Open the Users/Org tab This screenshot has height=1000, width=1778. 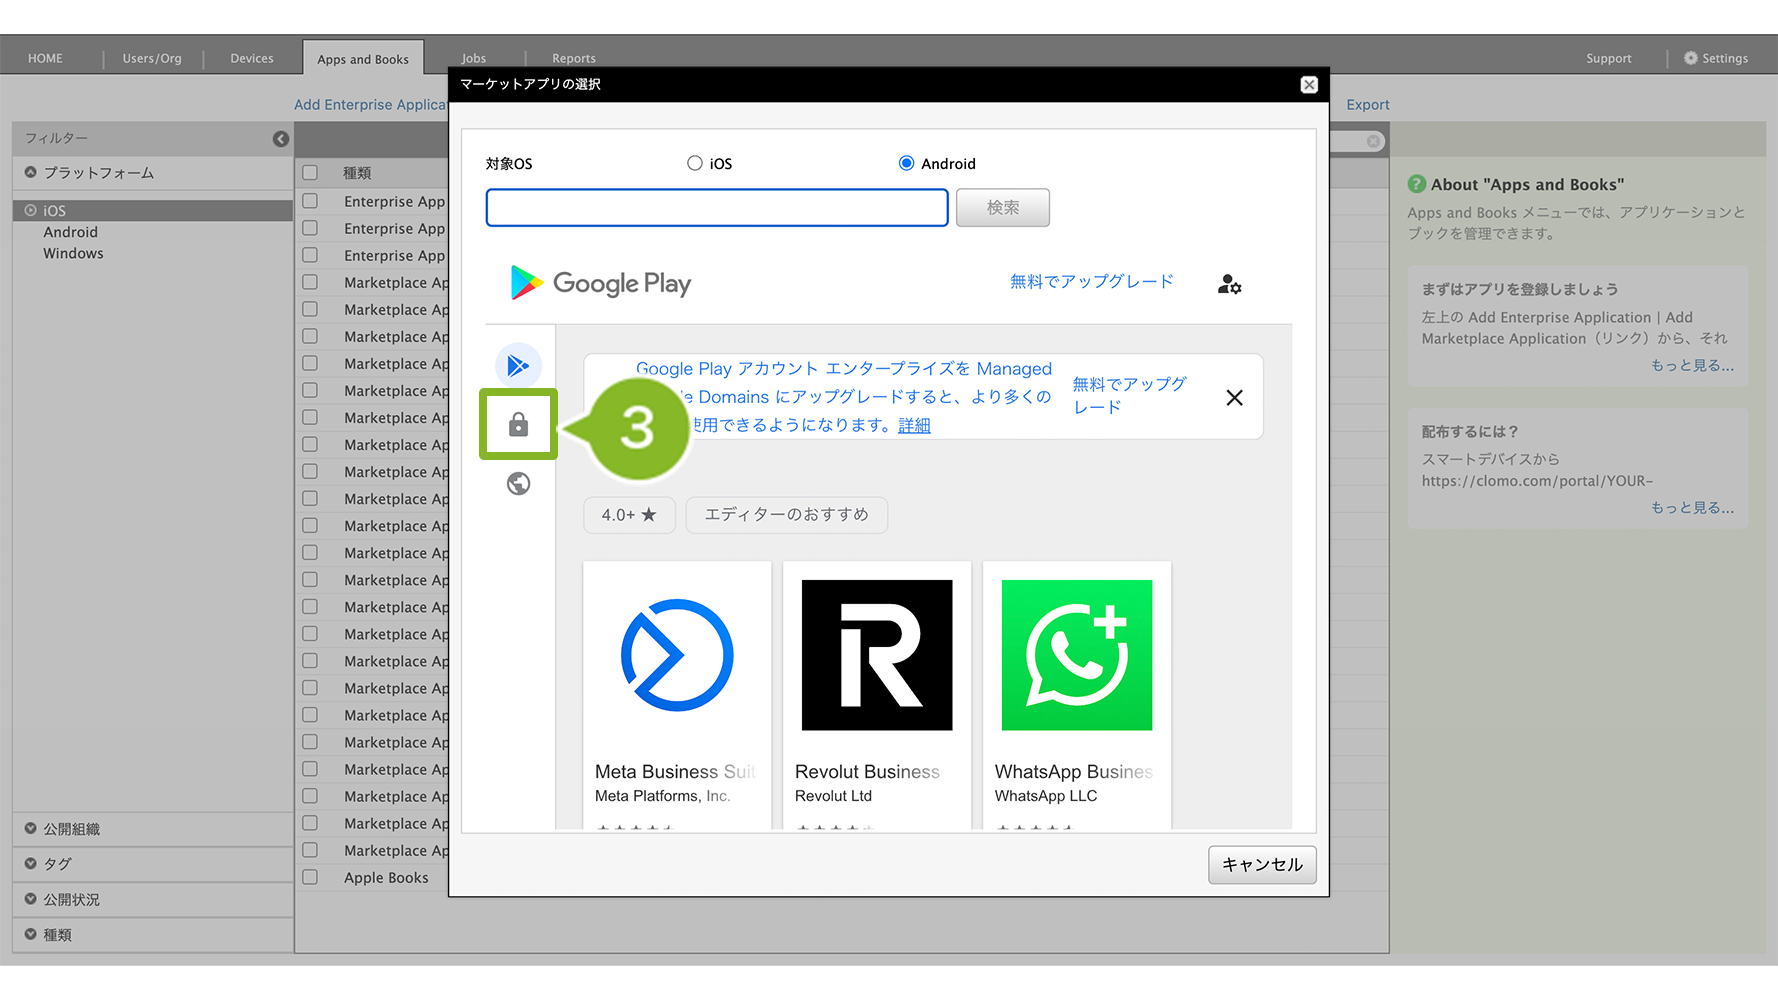152,58
